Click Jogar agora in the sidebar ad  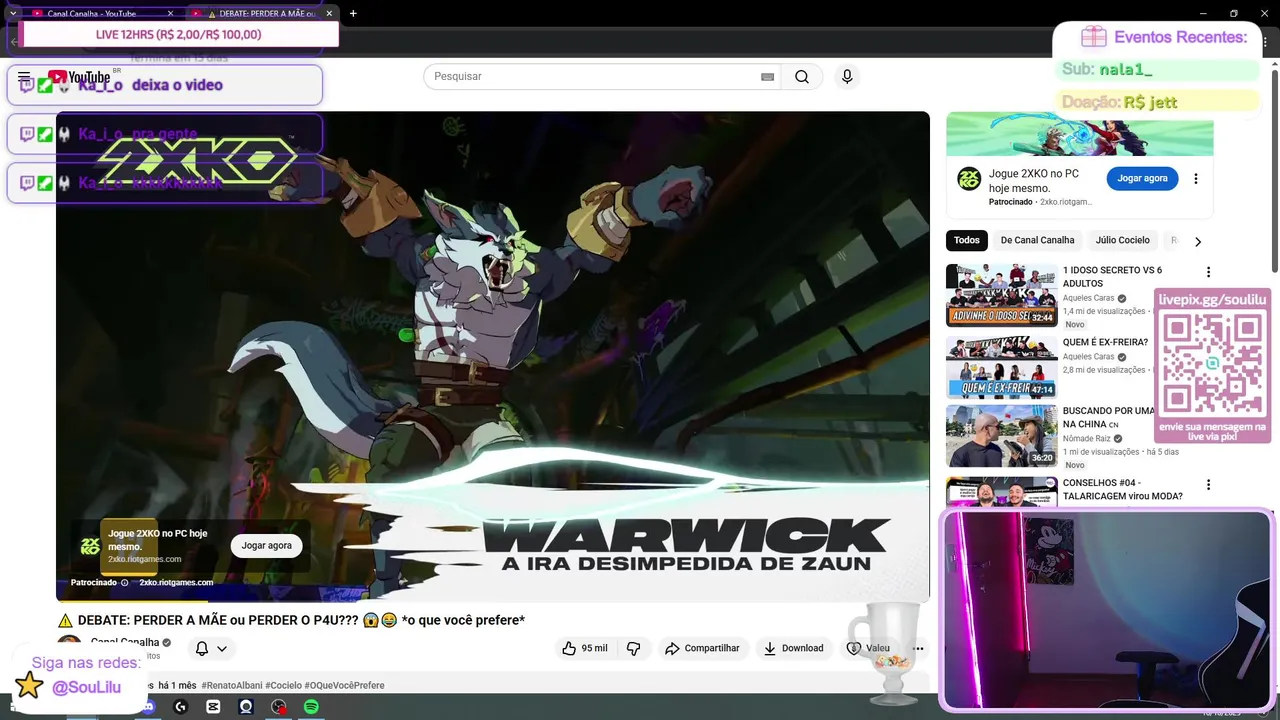1142,178
